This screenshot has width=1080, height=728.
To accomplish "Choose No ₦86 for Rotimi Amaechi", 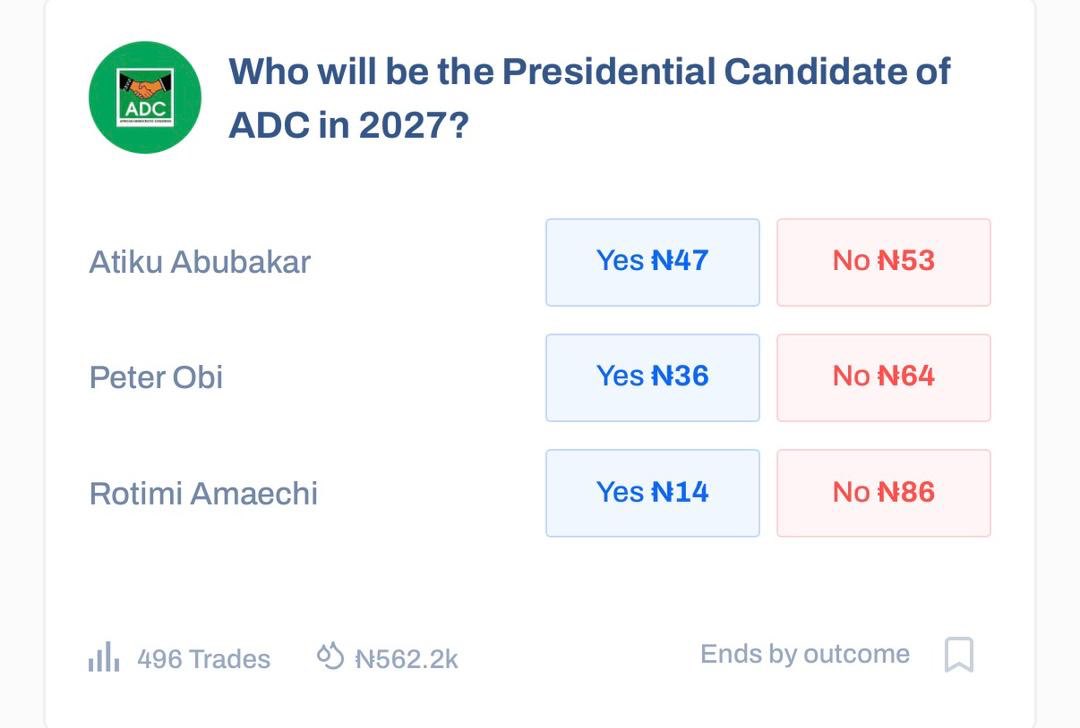I will pos(883,493).
